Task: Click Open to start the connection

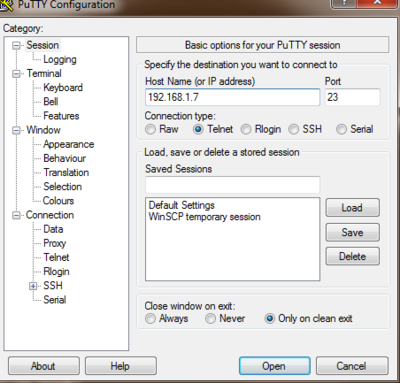Action: pos(275,366)
